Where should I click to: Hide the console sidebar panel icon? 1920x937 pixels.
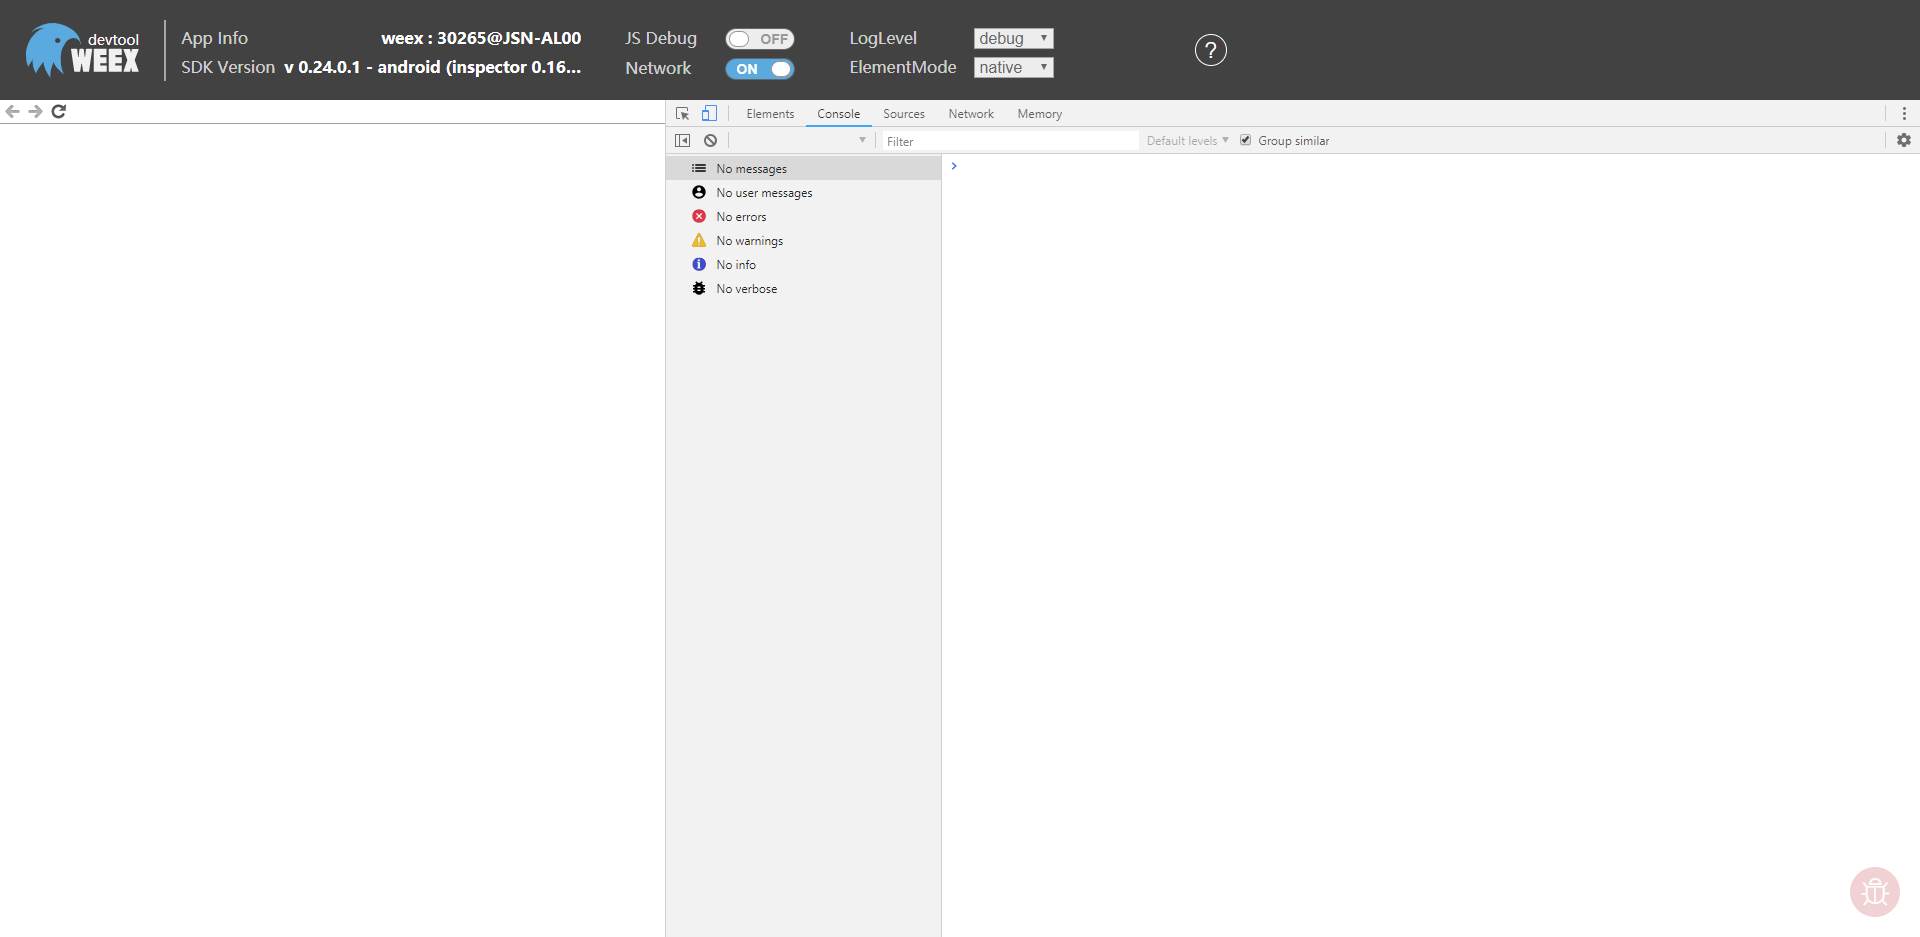pos(683,141)
